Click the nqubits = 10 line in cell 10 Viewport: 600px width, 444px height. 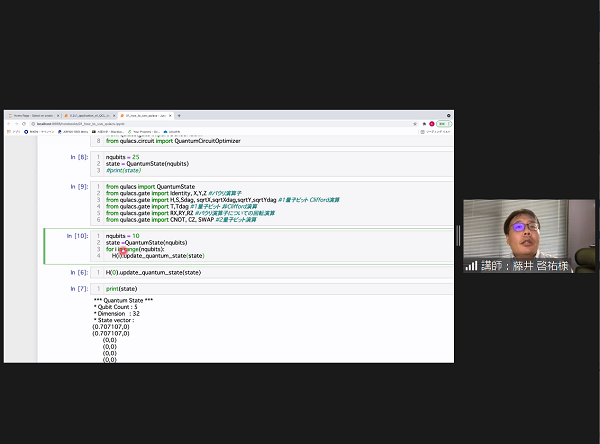(122, 236)
